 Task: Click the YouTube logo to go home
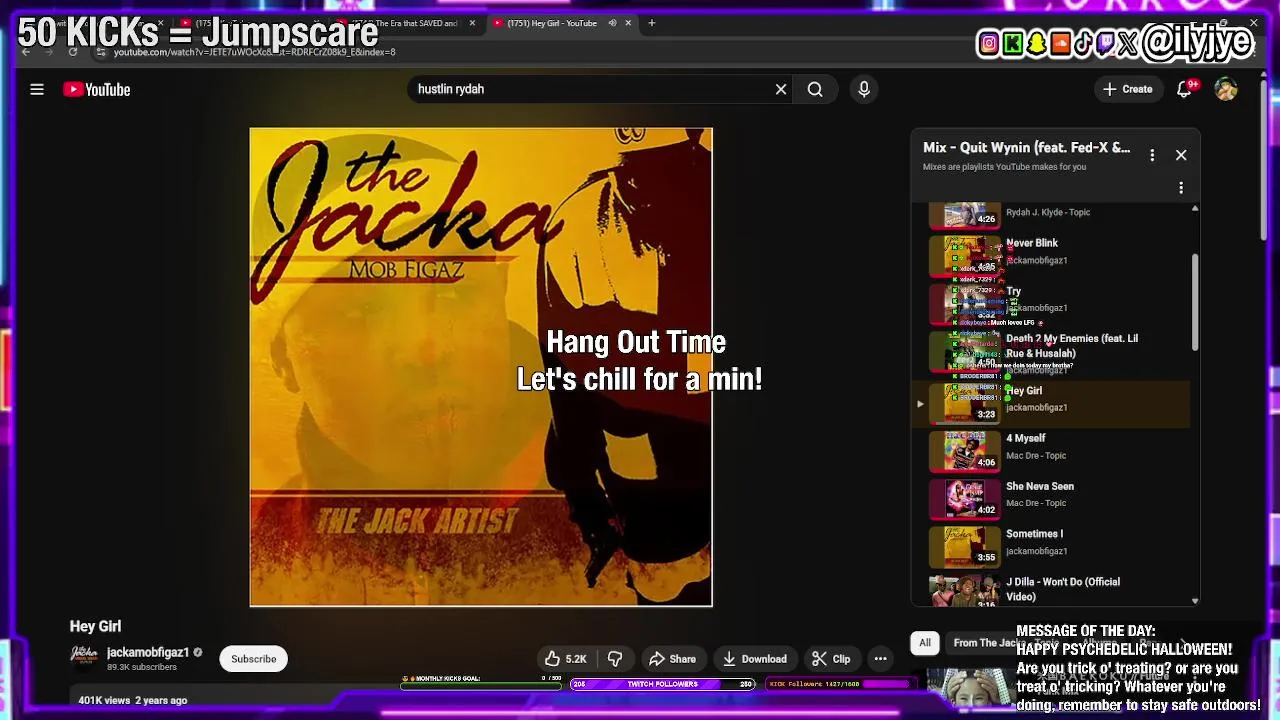coord(97,89)
